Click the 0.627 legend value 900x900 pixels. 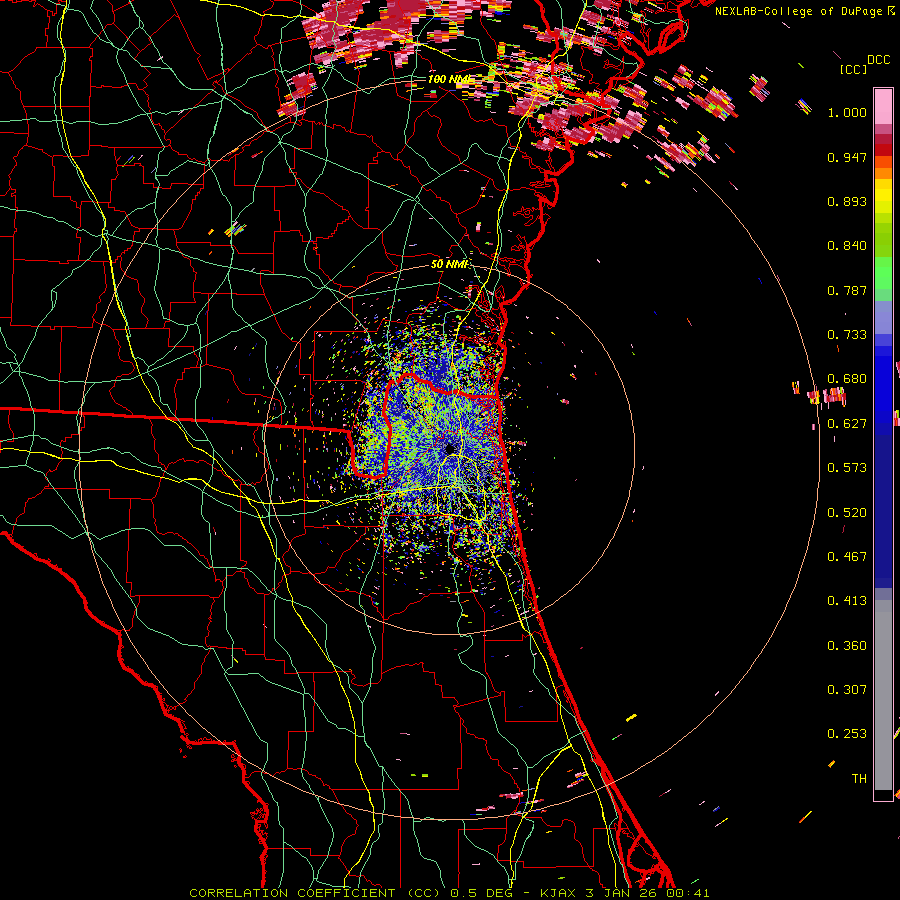point(847,424)
